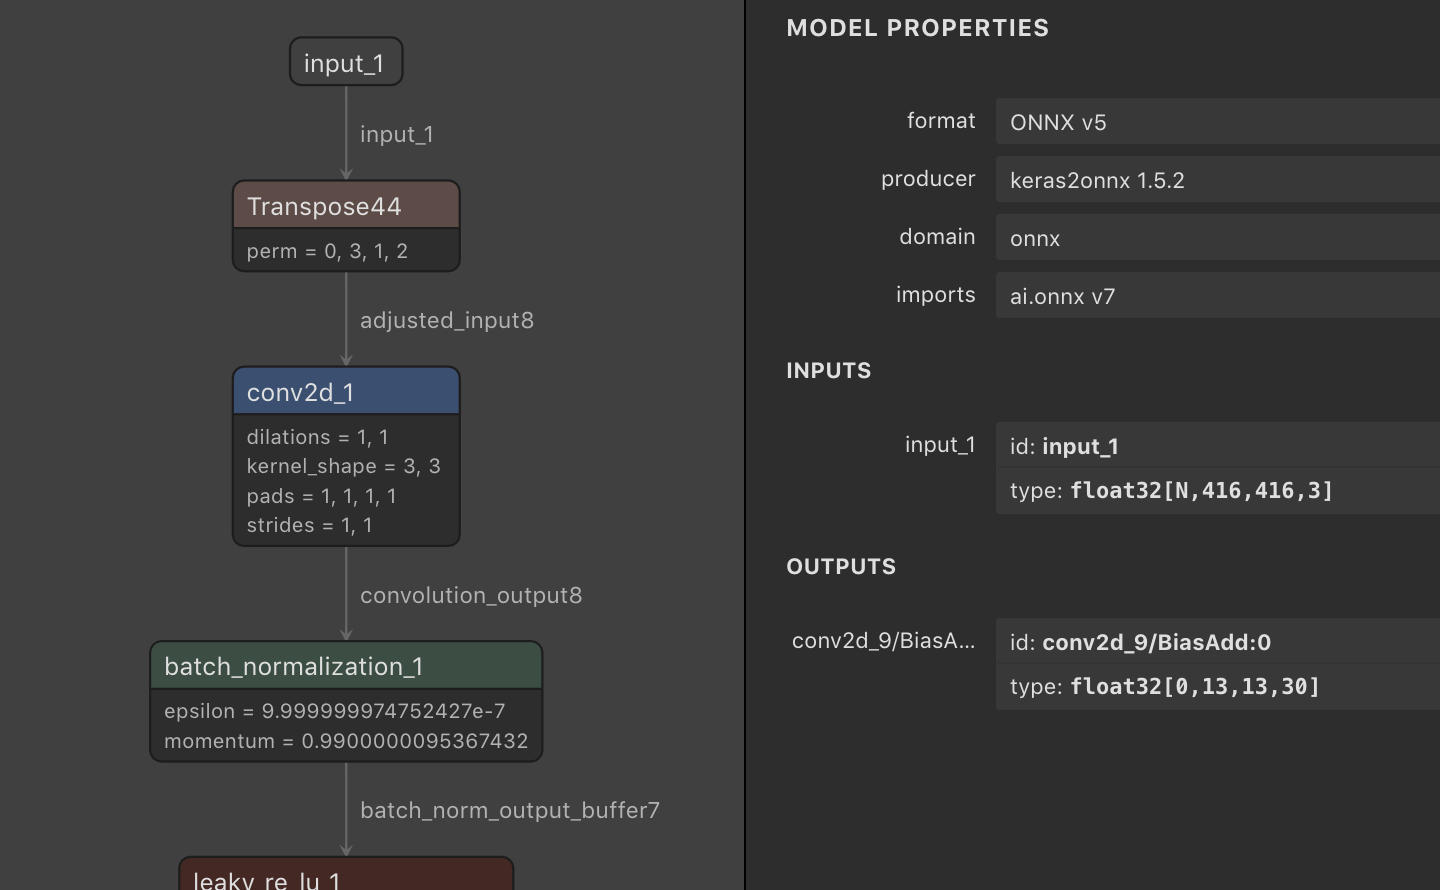The image size is (1440, 890).
Task: Click the domain property label
Action: tap(937, 237)
